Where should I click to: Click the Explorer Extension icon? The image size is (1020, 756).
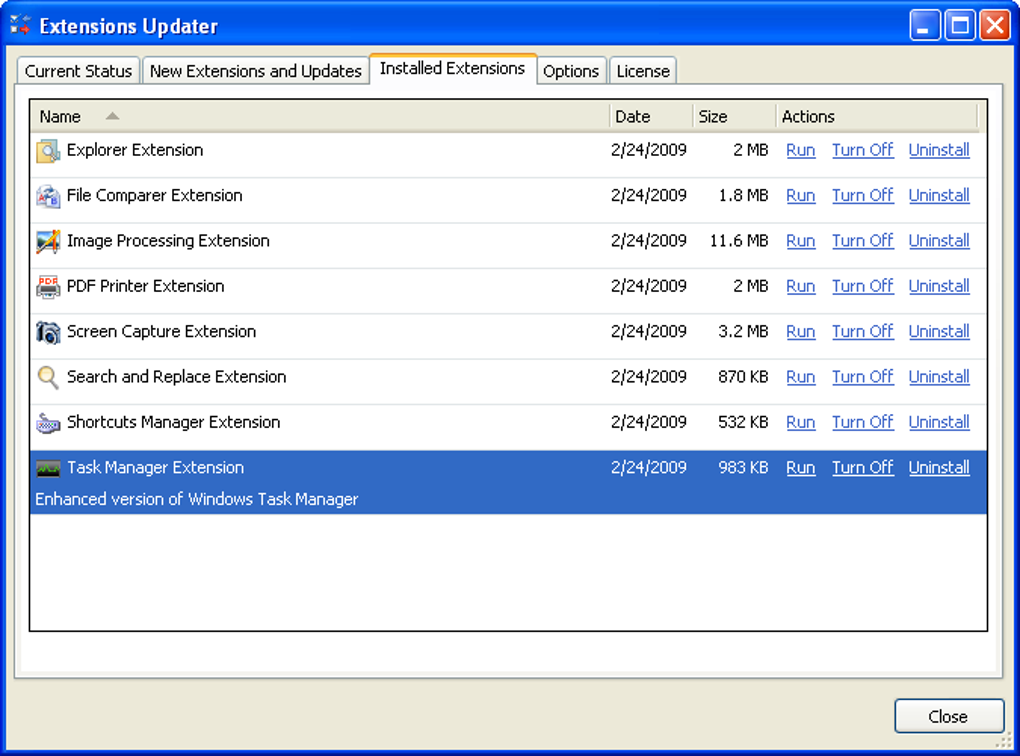pos(48,150)
